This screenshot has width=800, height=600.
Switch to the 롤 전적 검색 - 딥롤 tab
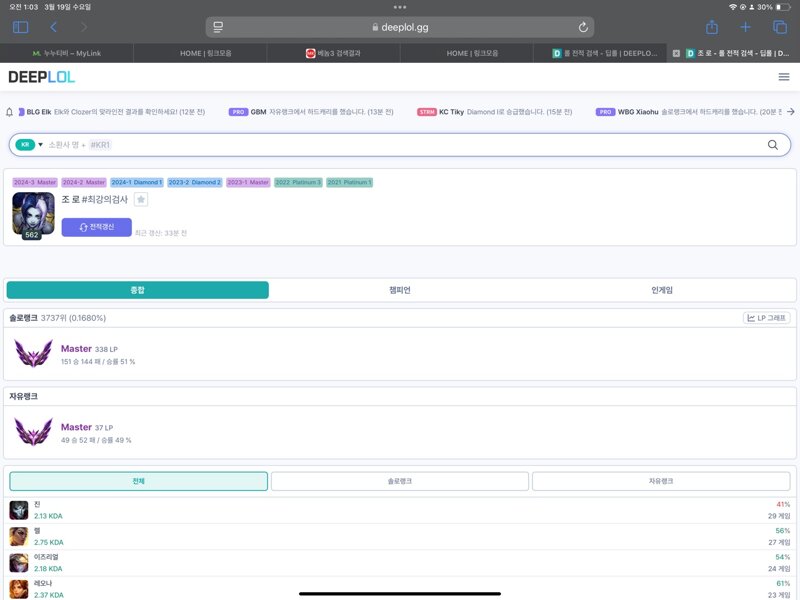pyautogui.click(x=600, y=53)
